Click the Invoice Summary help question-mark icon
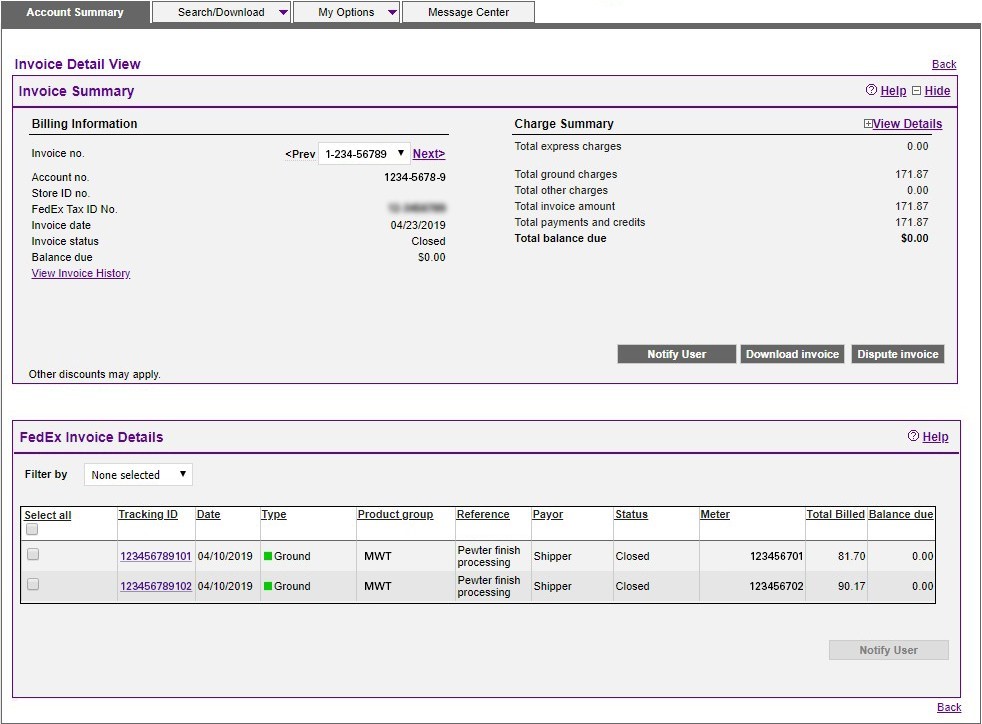This screenshot has width=982, height=724. click(871, 90)
